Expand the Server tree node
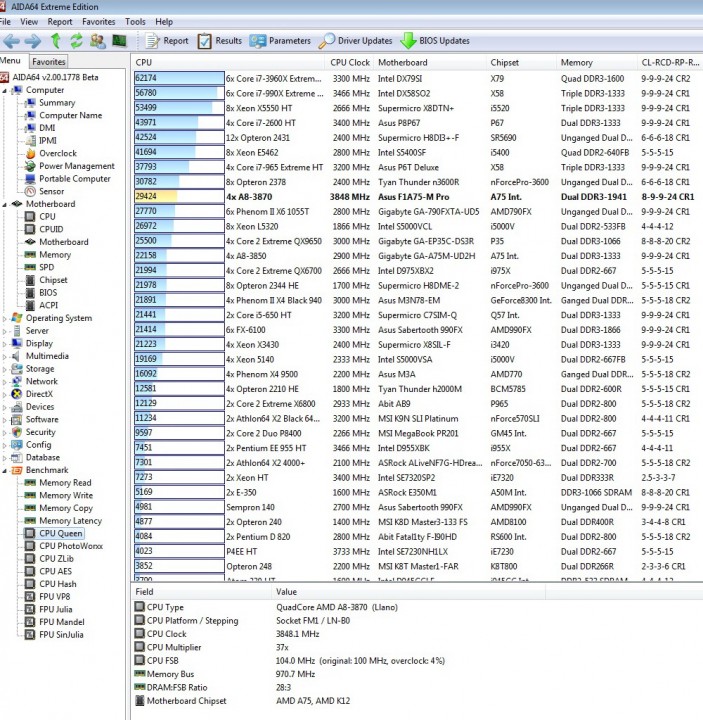 coord(5,331)
